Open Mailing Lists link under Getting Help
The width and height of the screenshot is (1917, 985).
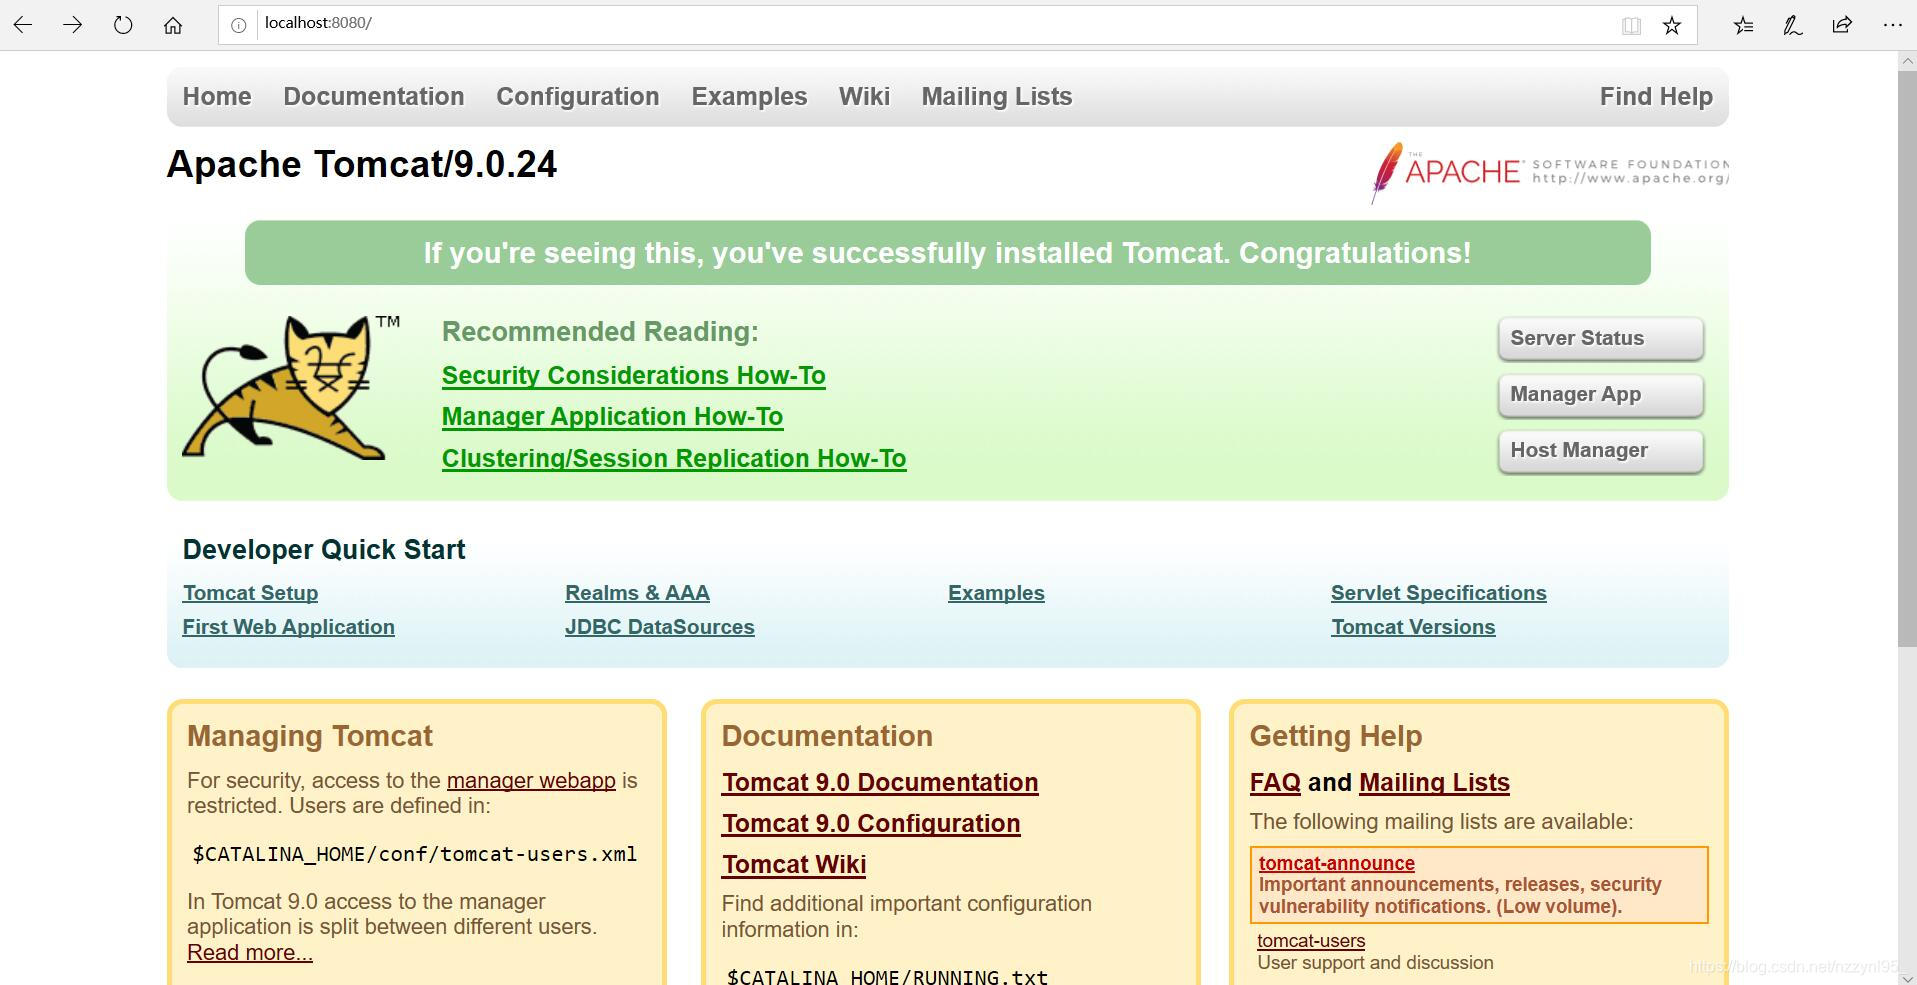point(1434,783)
